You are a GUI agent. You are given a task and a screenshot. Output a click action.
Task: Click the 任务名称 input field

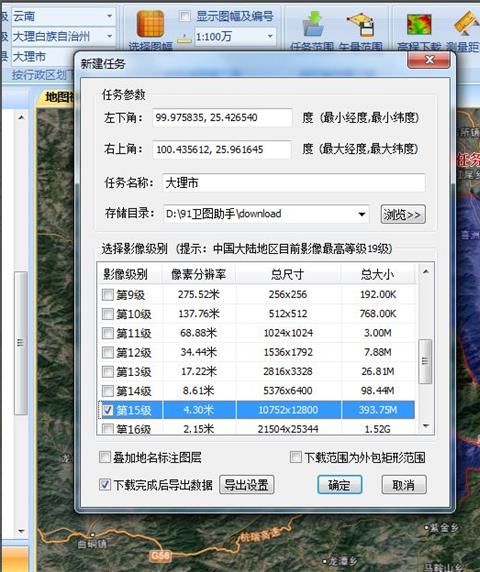294,183
